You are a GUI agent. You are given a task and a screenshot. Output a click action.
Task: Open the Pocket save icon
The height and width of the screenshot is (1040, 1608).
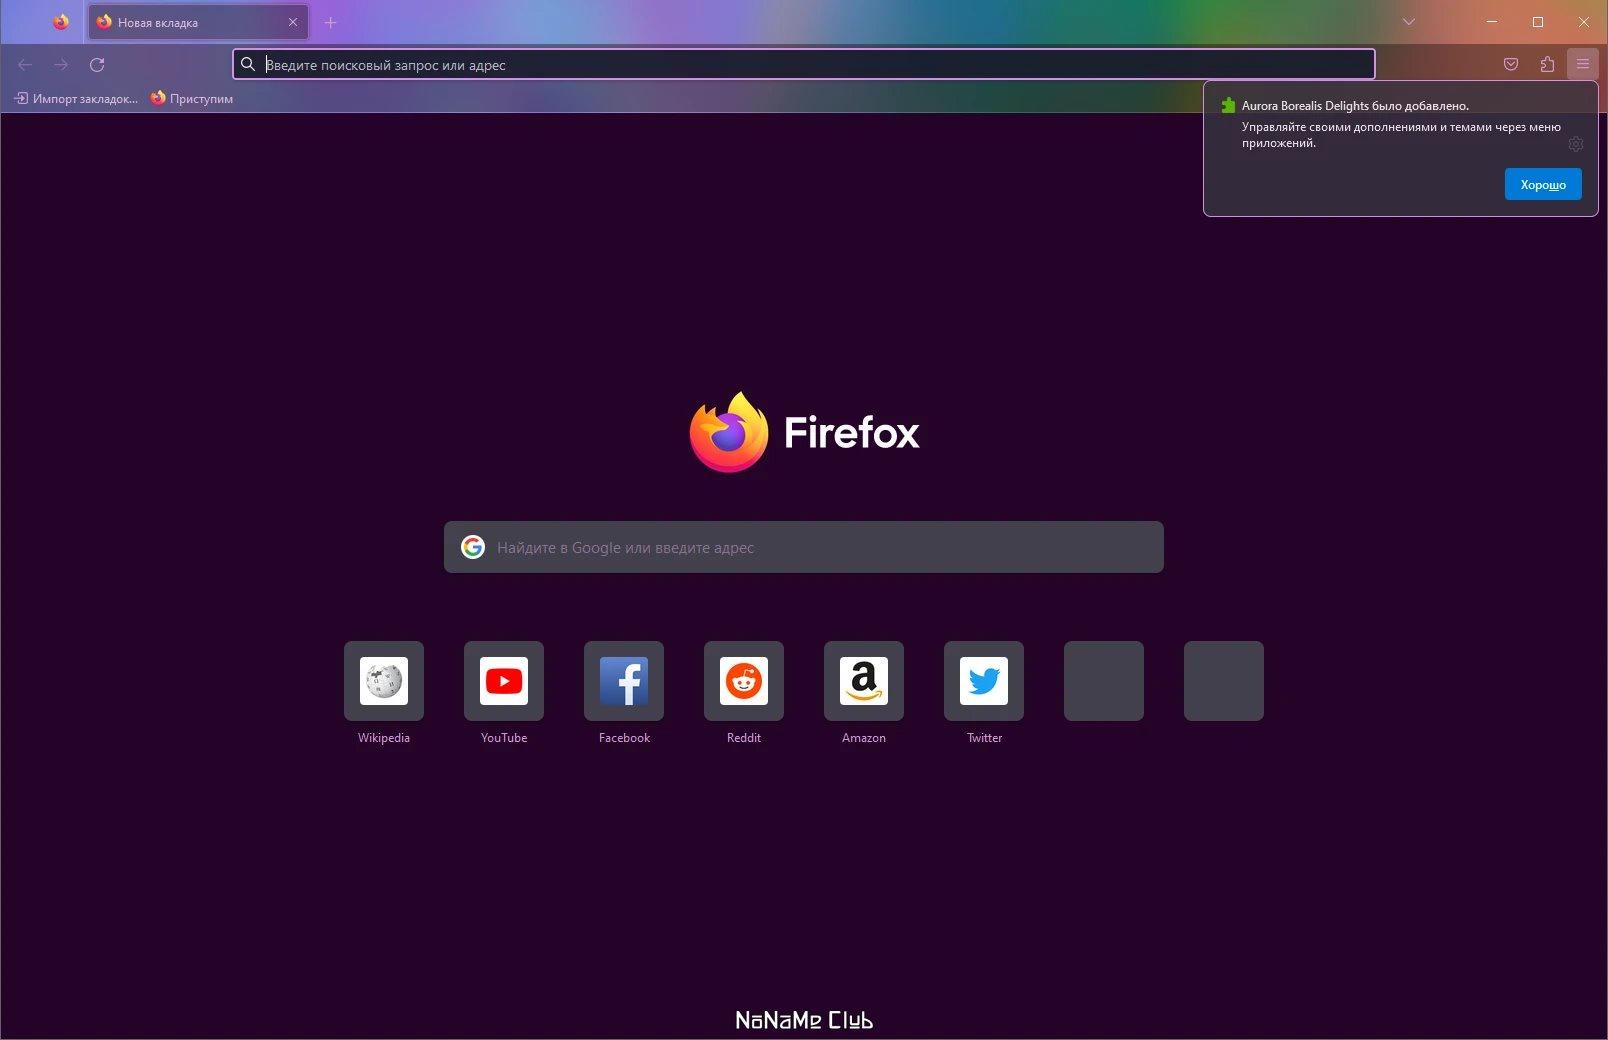click(x=1511, y=65)
